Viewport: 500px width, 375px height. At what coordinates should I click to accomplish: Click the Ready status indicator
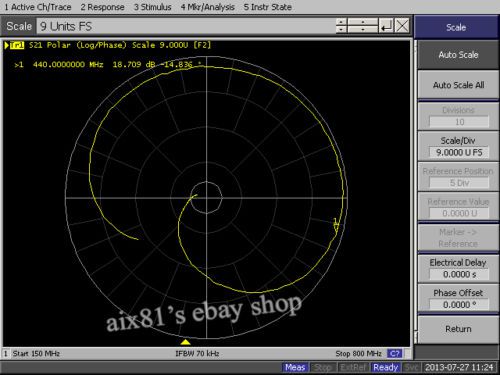[x=386, y=367]
